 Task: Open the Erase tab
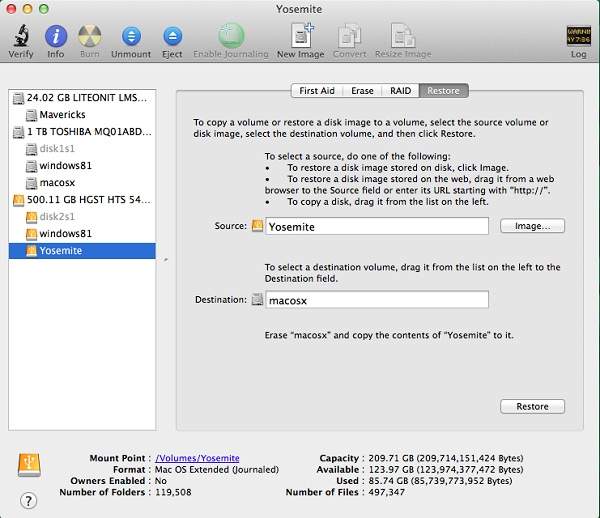point(362,91)
